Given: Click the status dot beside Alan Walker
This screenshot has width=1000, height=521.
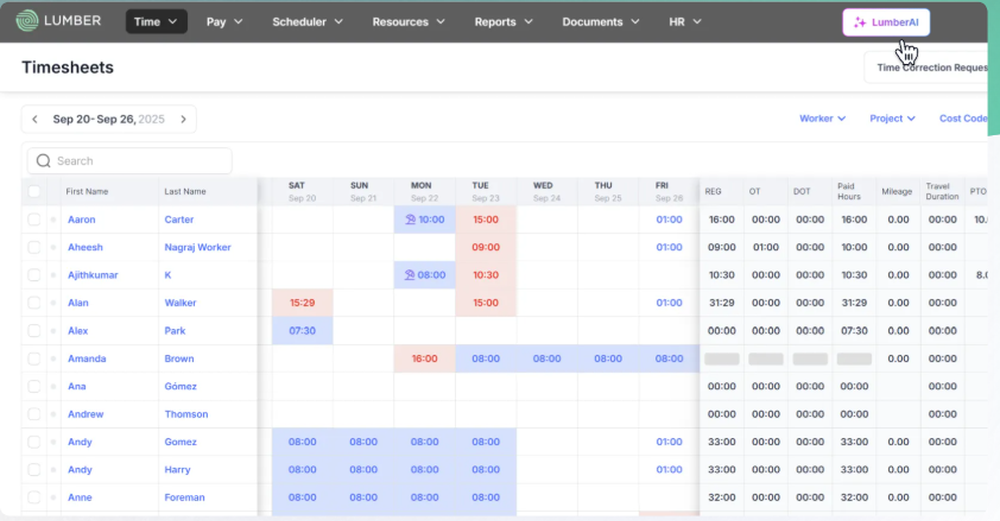Looking at the screenshot, I should [53, 303].
